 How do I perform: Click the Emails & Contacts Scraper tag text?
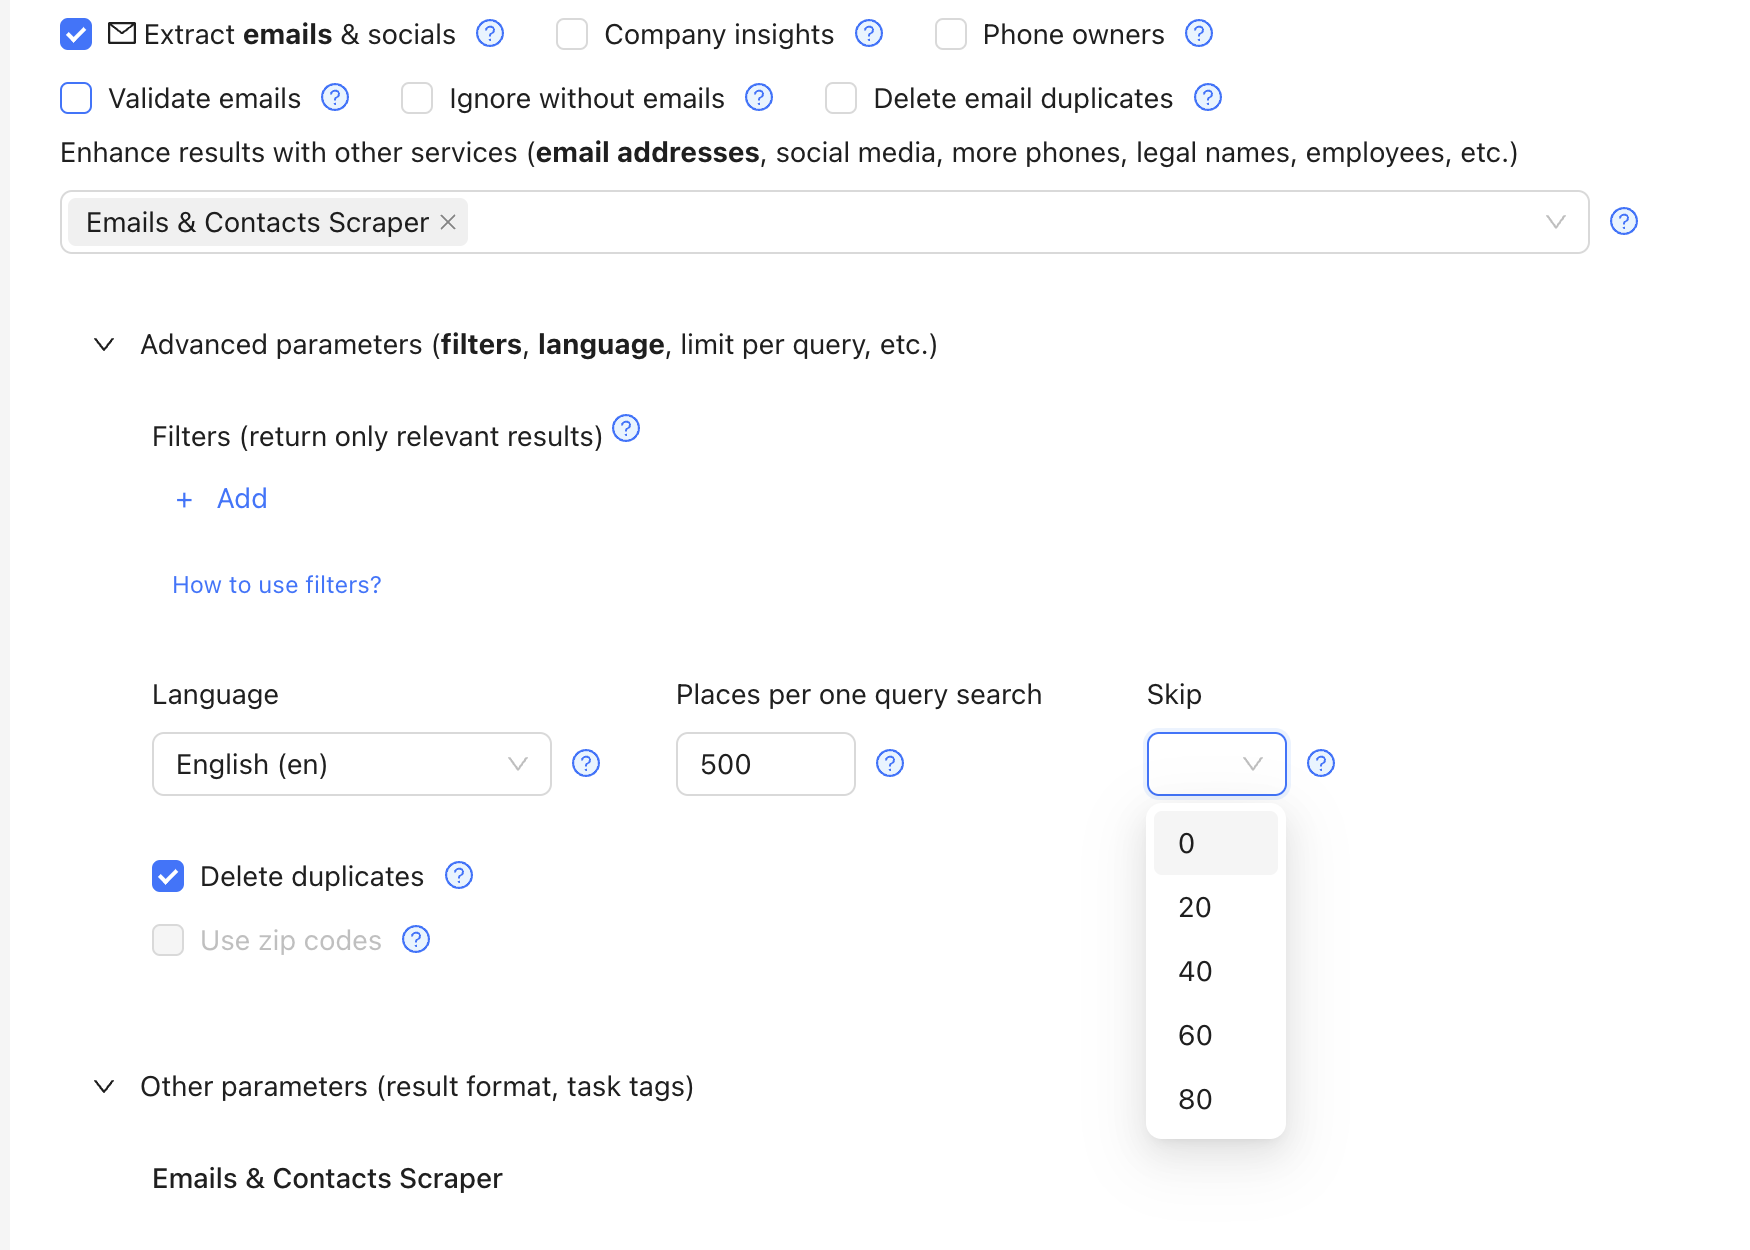257,222
